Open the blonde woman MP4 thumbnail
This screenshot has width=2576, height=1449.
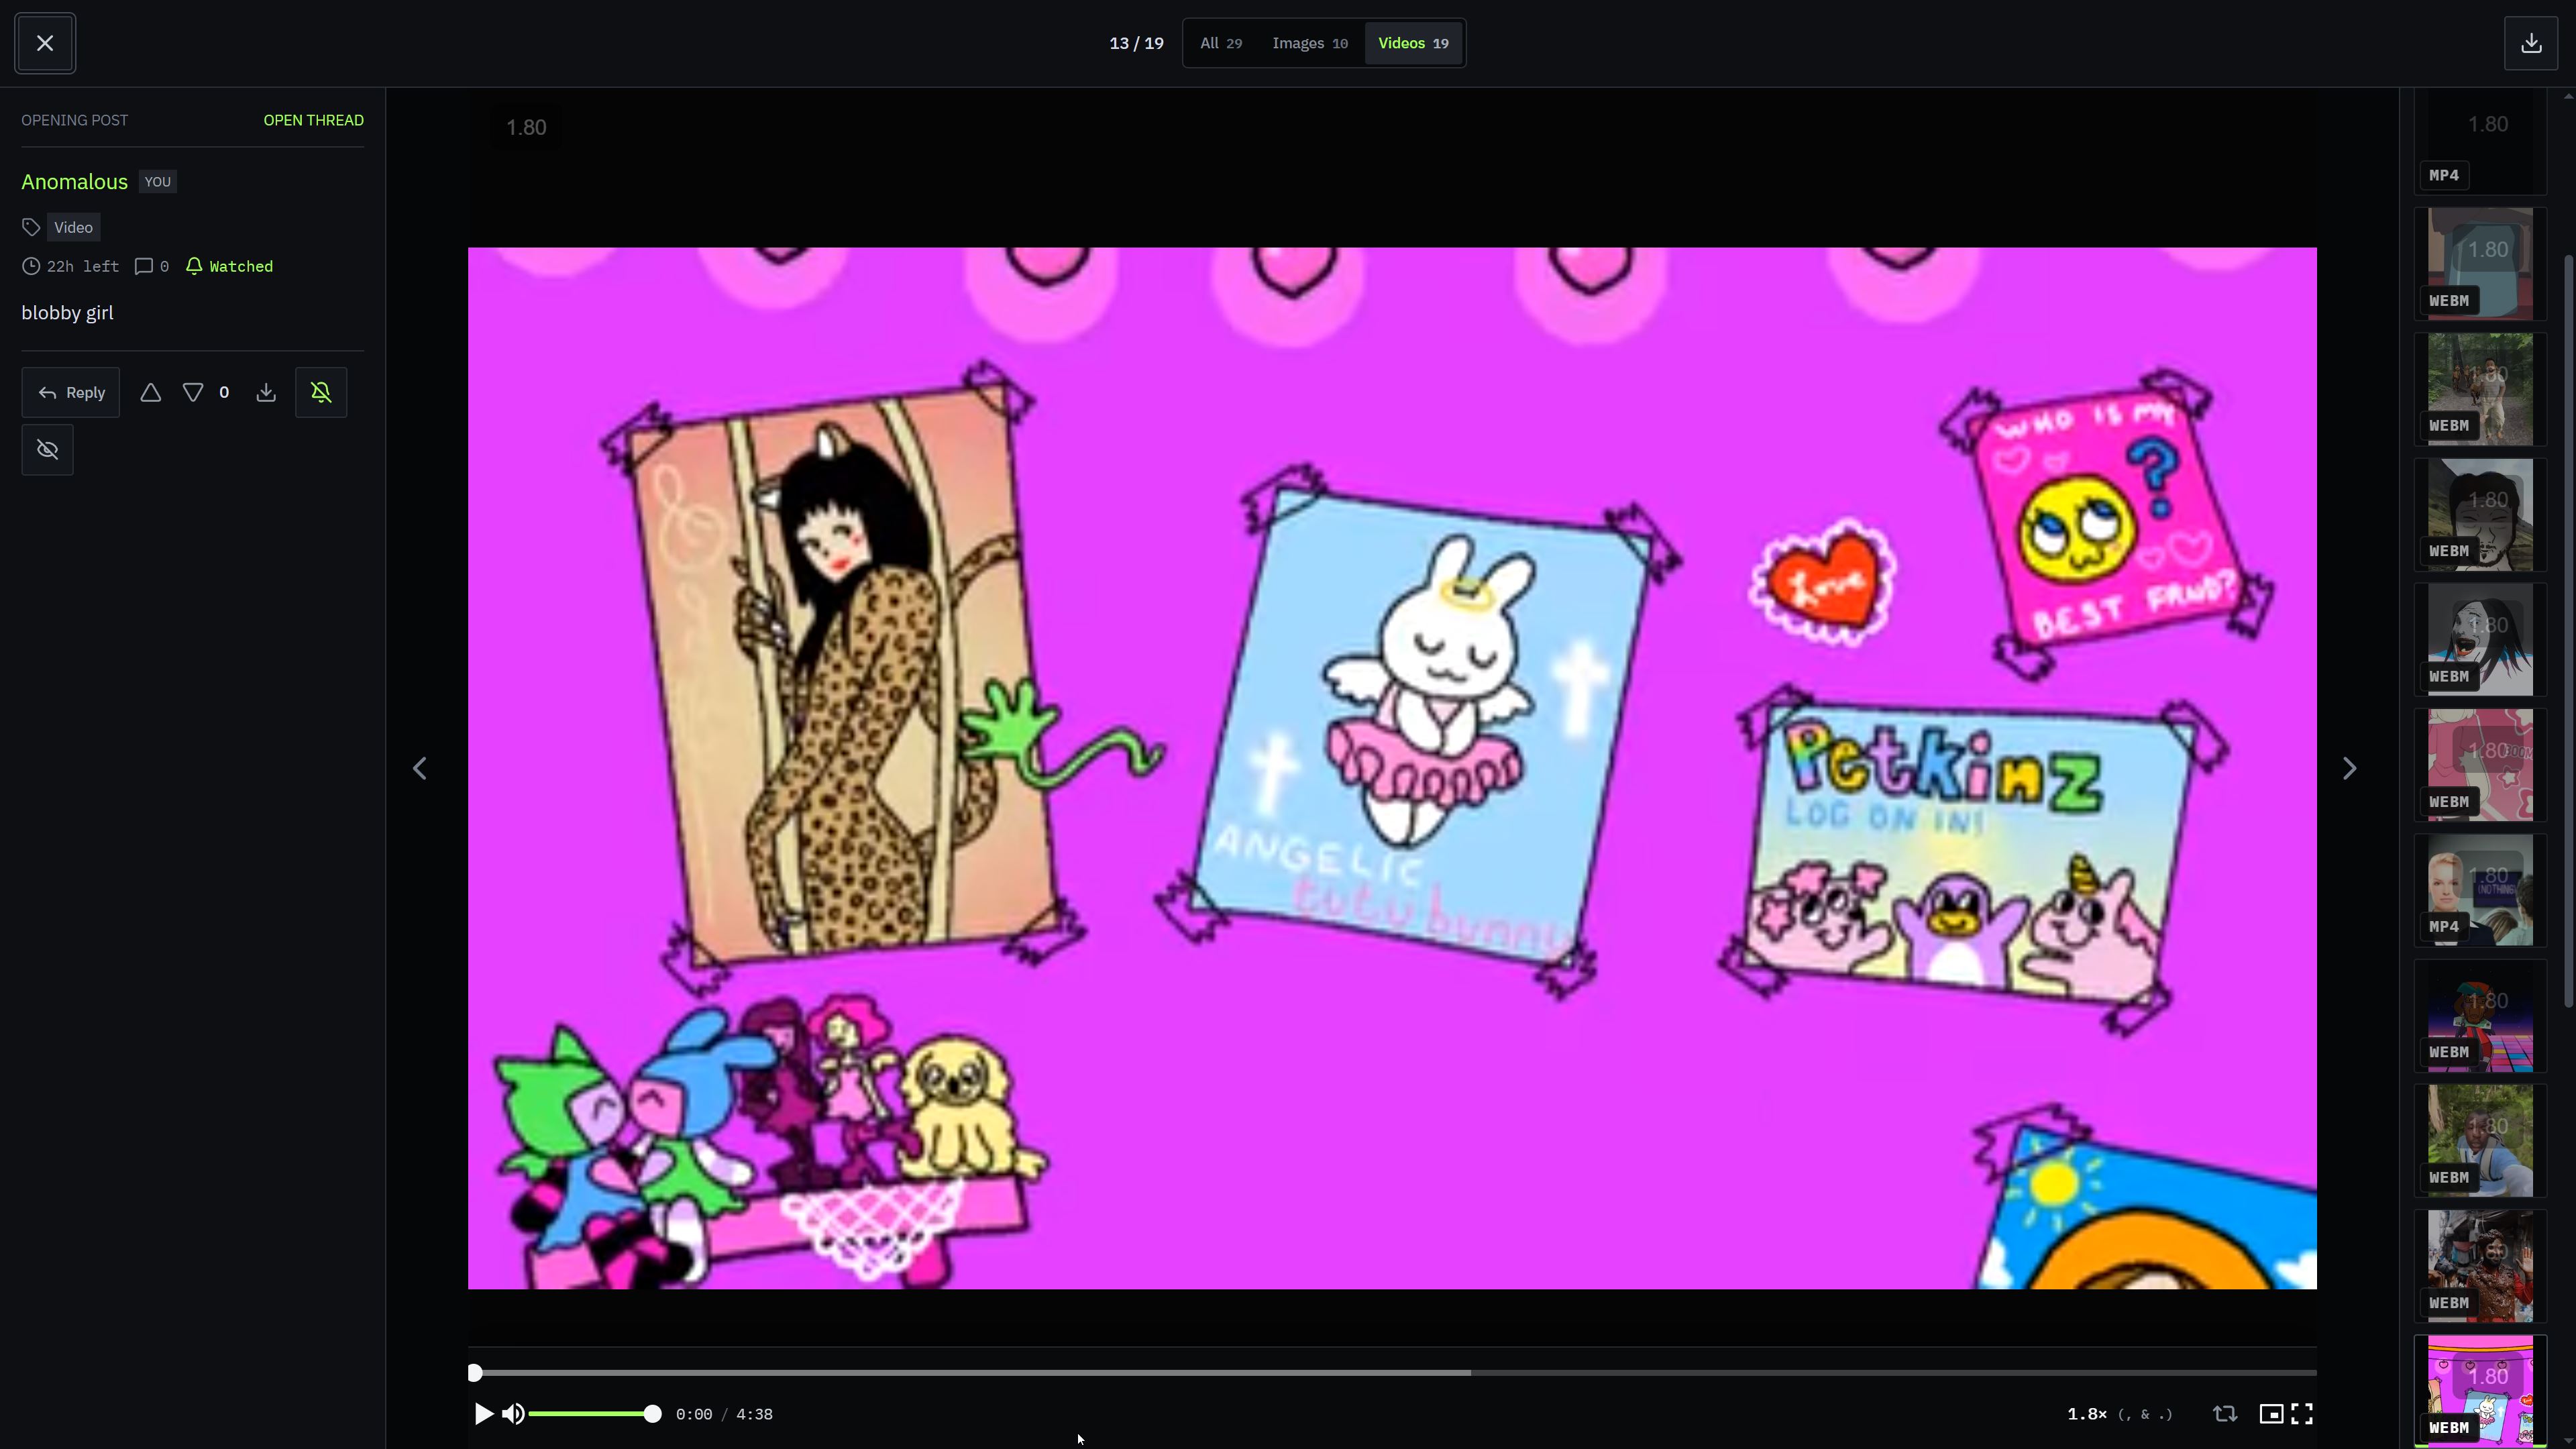[2480, 890]
